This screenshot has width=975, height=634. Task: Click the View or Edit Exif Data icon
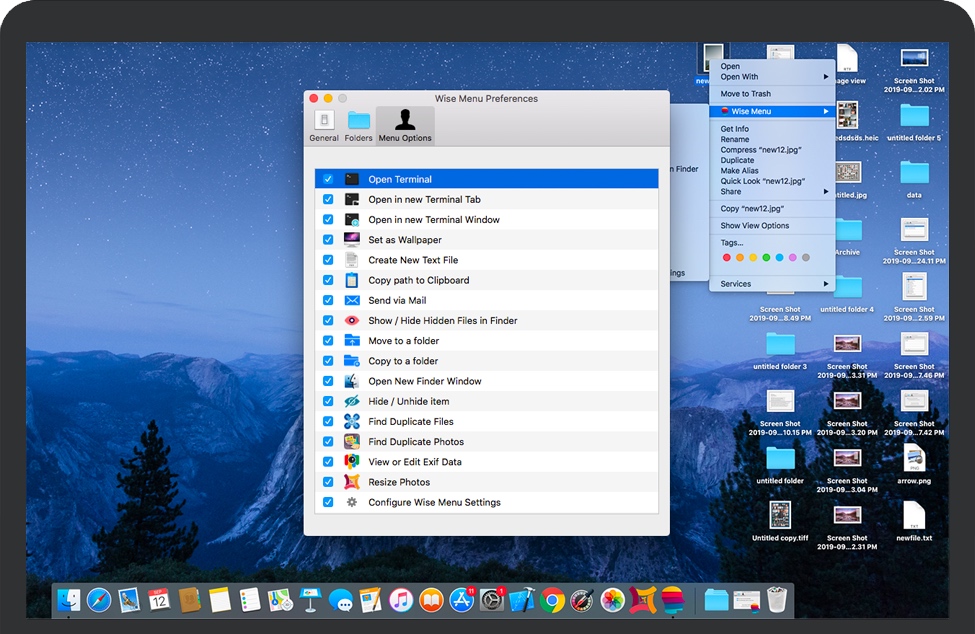coord(352,462)
